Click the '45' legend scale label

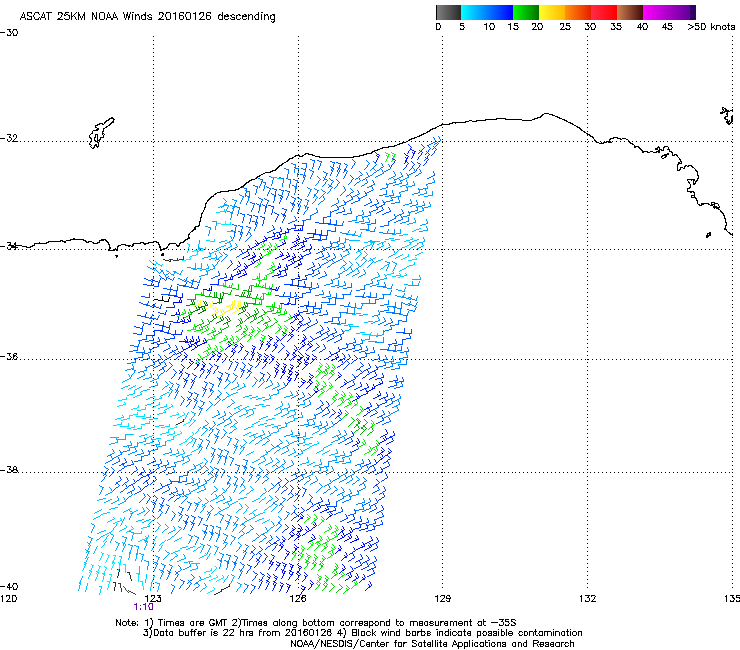[x=667, y=27]
